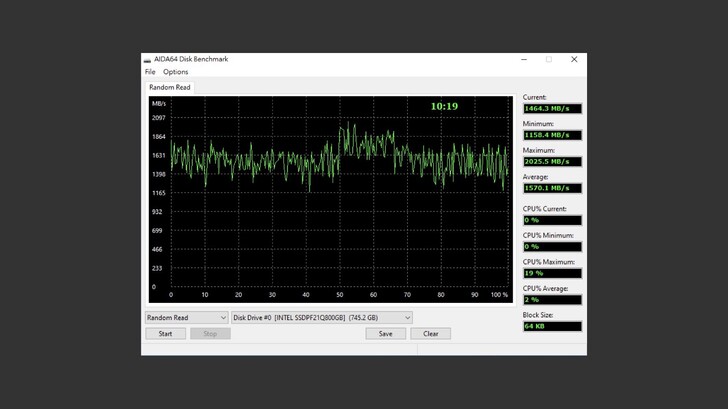Click the elapsed timer in the graph
The width and height of the screenshot is (728, 409).
[x=444, y=106]
